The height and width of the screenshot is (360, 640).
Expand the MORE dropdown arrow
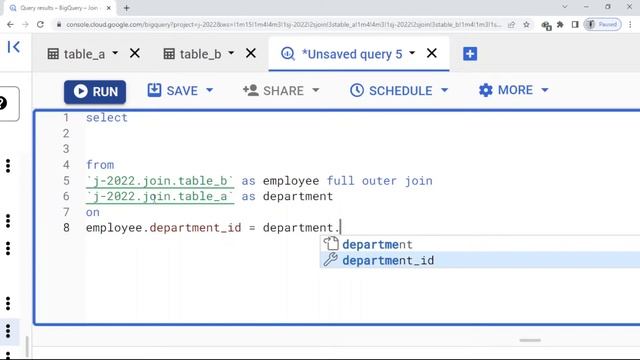pos(544,90)
